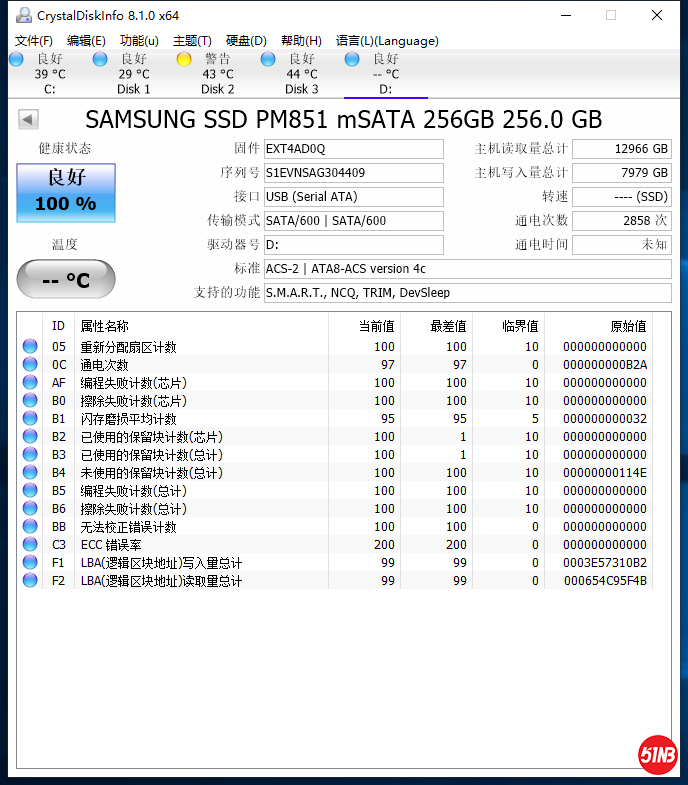Click the drive title SAMSUNG SSD PM851 mSATA
This screenshot has height=785, width=688.
(343, 120)
